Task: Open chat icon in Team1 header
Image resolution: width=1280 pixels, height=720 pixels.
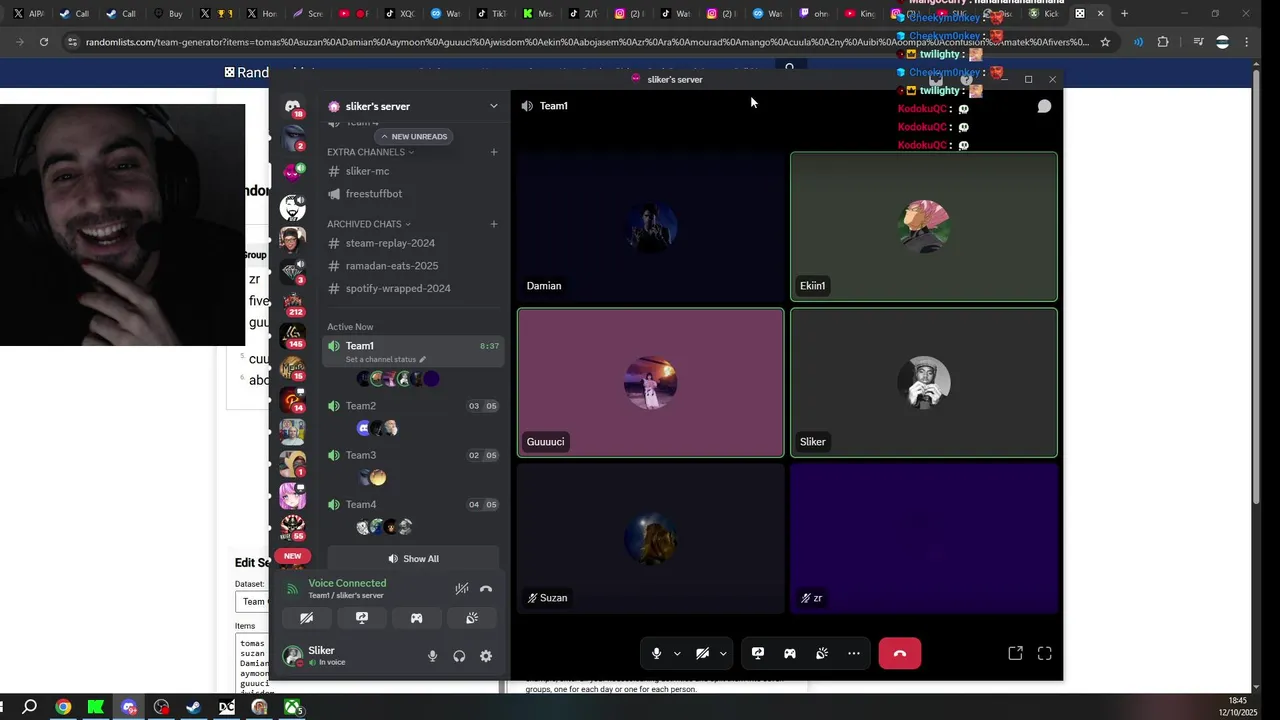Action: 1044,106
